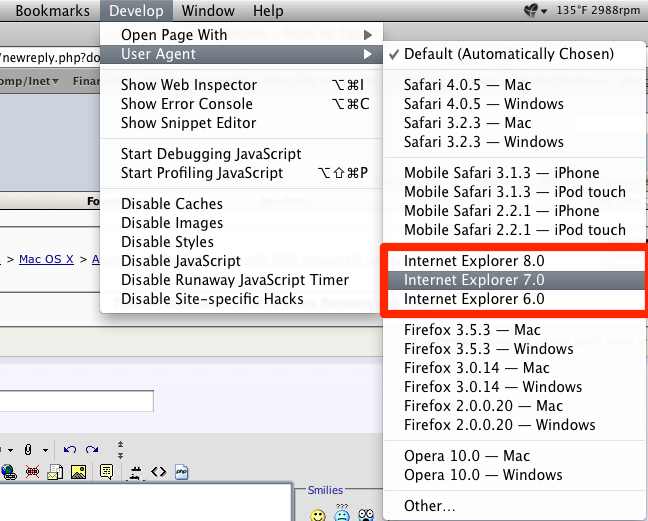Select Safari 3.2.3 — Windows user agent

(515, 142)
